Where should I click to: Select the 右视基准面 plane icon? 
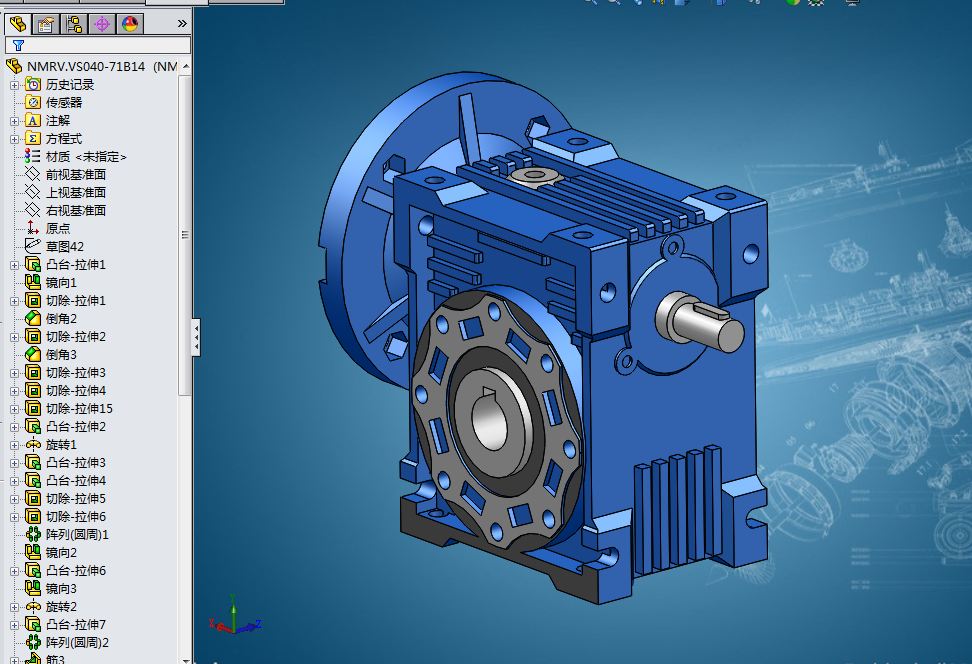32,210
